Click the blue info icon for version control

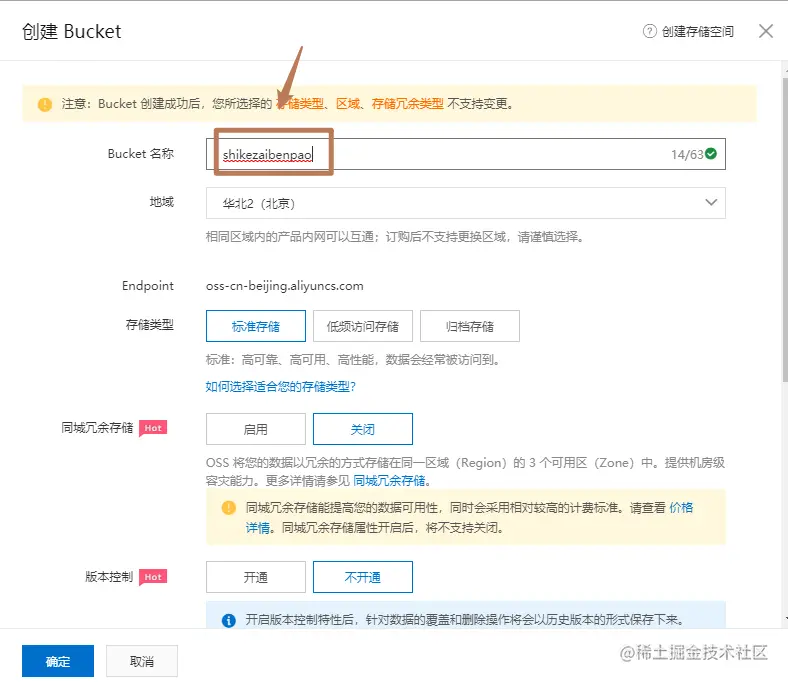coord(228,621)
